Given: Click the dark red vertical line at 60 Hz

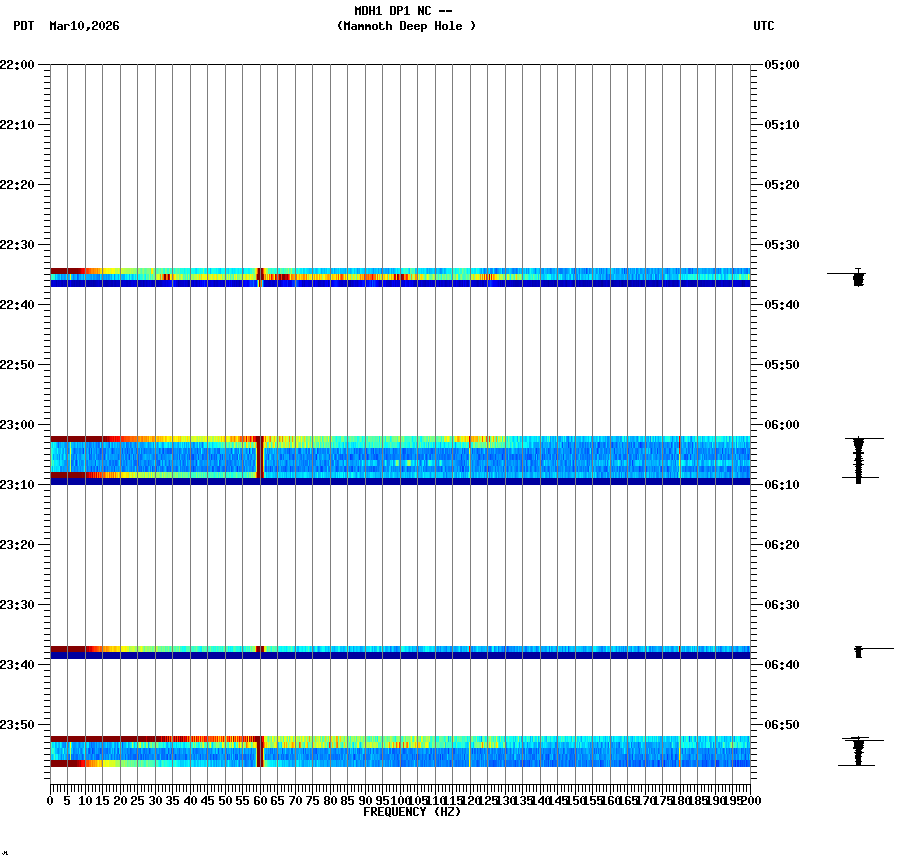Looking at the screenshot, I should pos(260,458).
